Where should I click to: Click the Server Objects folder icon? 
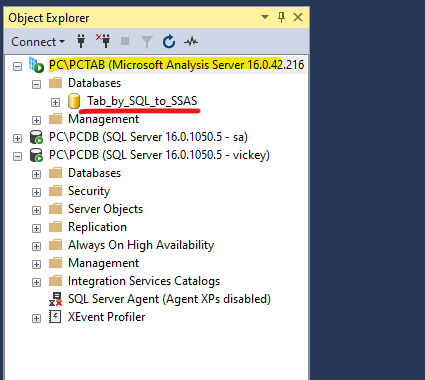pos(56,209)
